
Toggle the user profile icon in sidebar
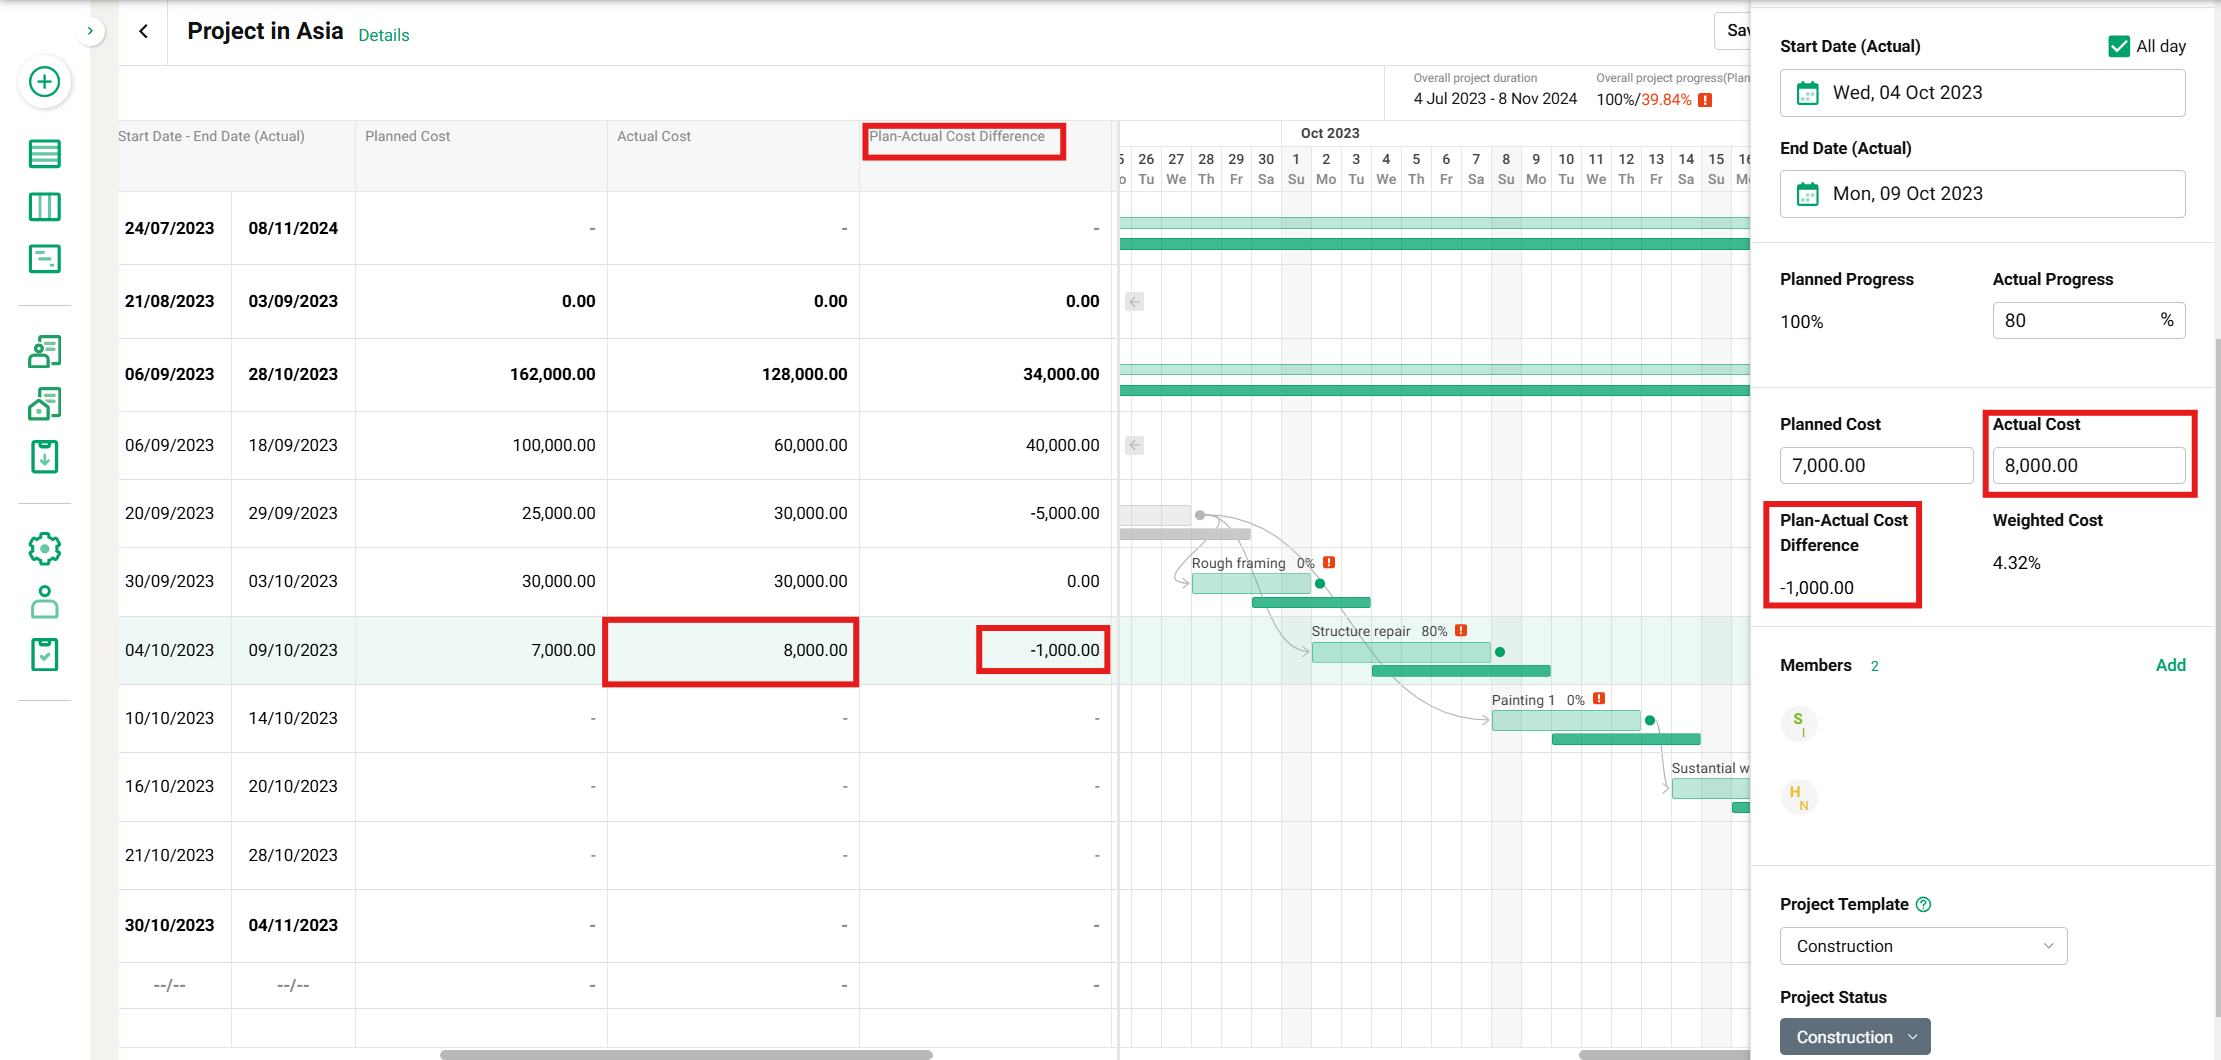pyautogui.click(x=45, y=602)
